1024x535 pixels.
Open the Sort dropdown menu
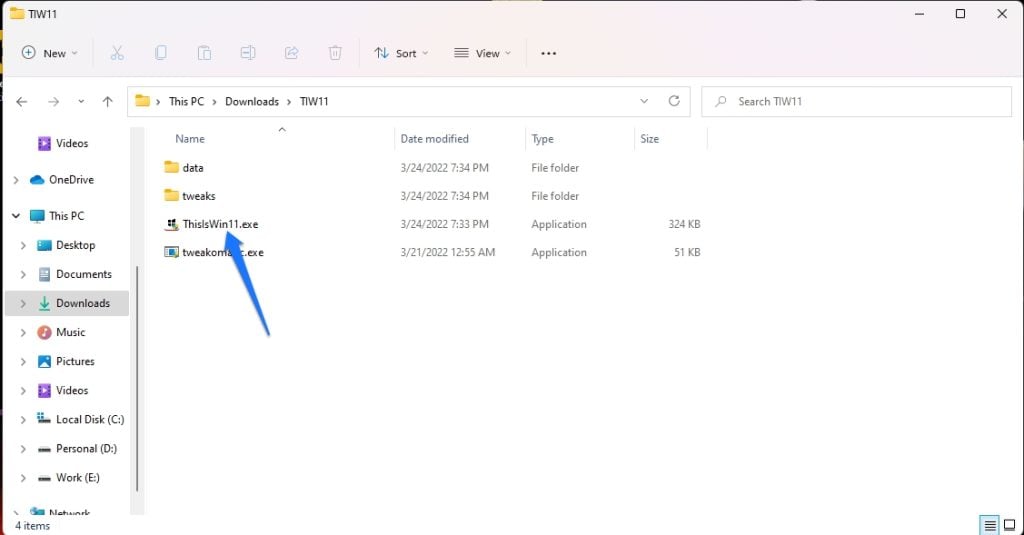pos(401,53)
